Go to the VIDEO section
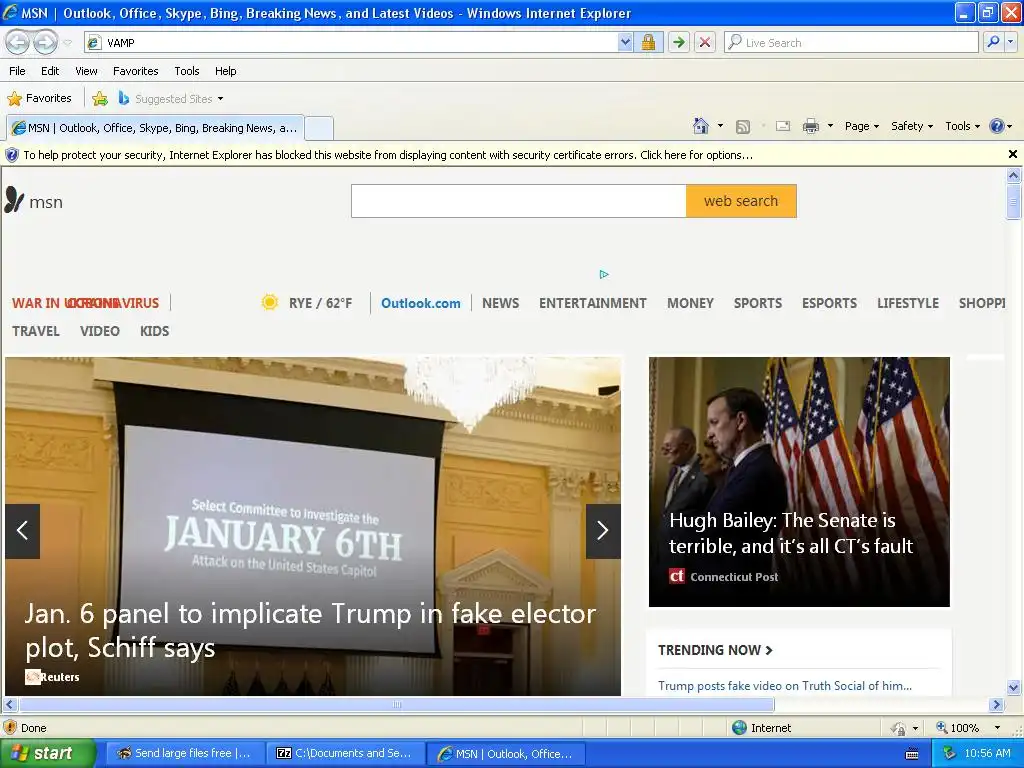Screen dimensions: 1024x768 tap(100, 331)
